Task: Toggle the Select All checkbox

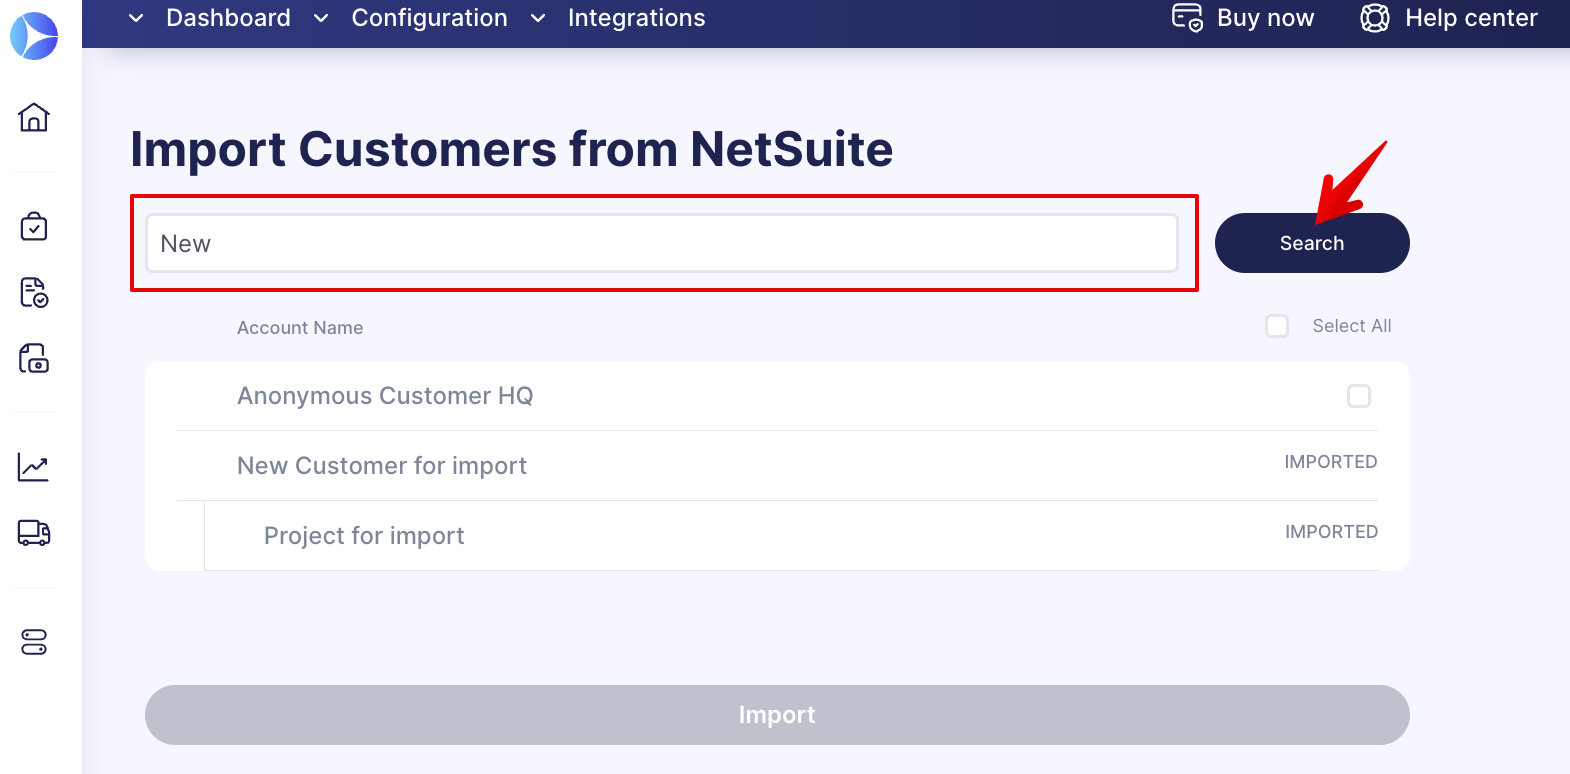Action: pyautogui.click(x=1277, y=326)
